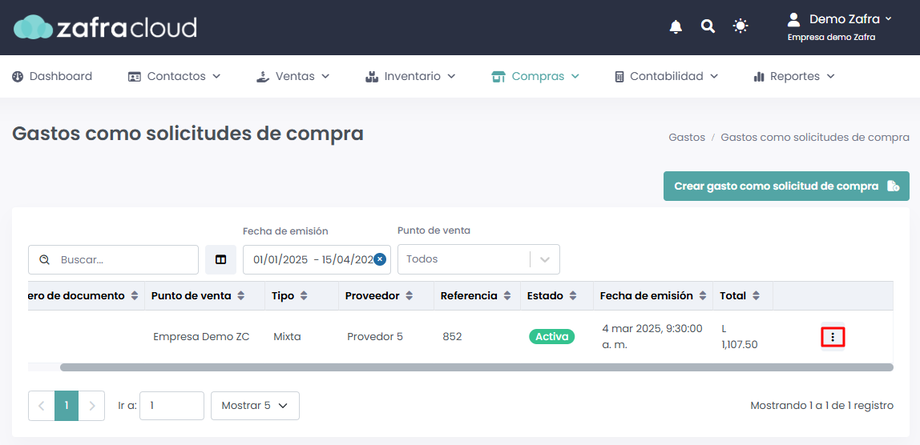Screen dimensions: 920x445
Task: Click Crear gasto como solicitud de compra
Action: [786, 186]
